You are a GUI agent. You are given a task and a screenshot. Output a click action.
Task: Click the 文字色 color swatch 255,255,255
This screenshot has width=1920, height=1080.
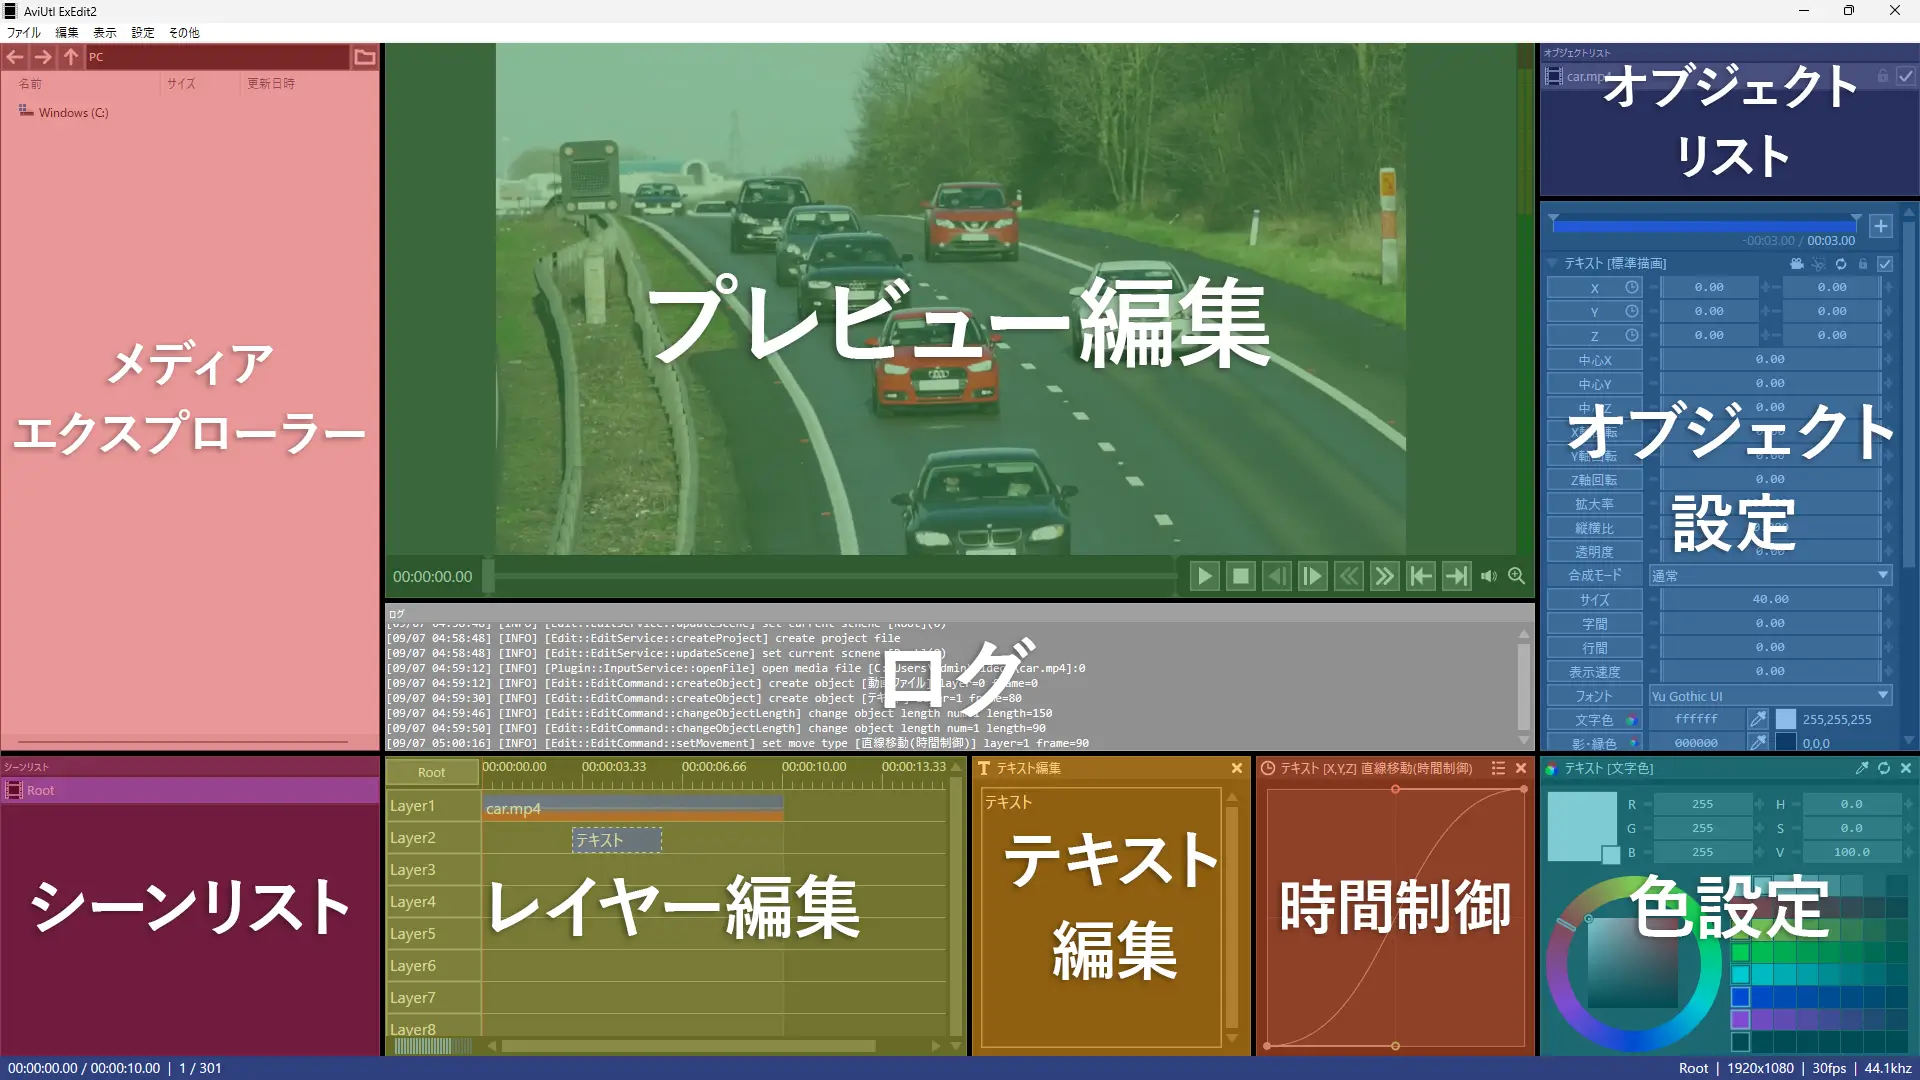(x=1786, y=719)
